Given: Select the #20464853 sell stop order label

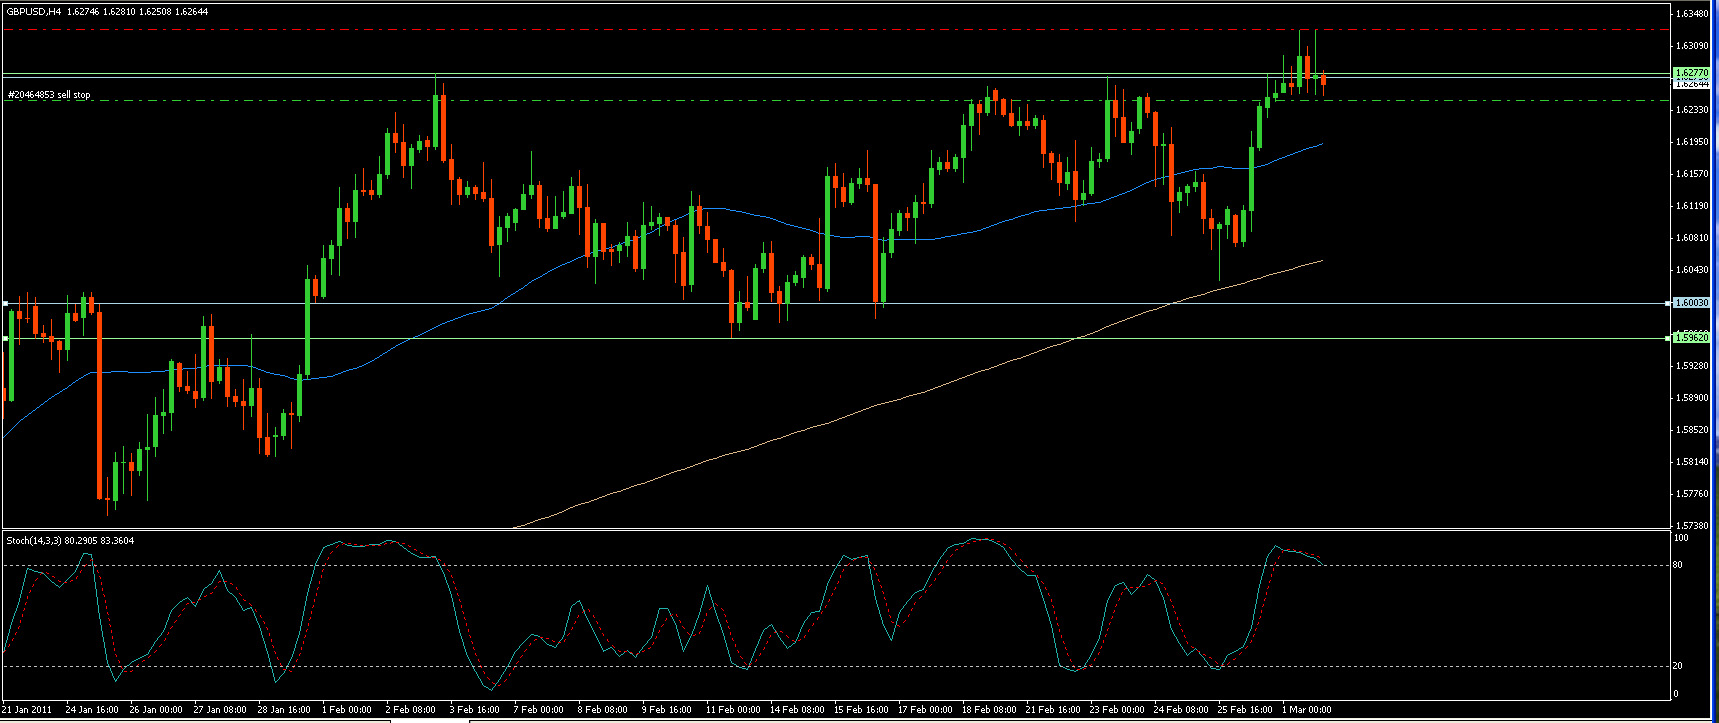Looking at the screenshot, I should (x=49, y=95).
